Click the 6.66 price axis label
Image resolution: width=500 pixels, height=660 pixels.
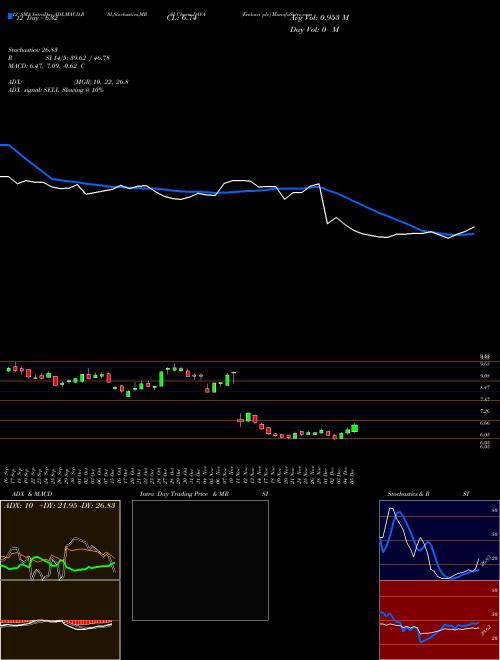tap(484, 423)
